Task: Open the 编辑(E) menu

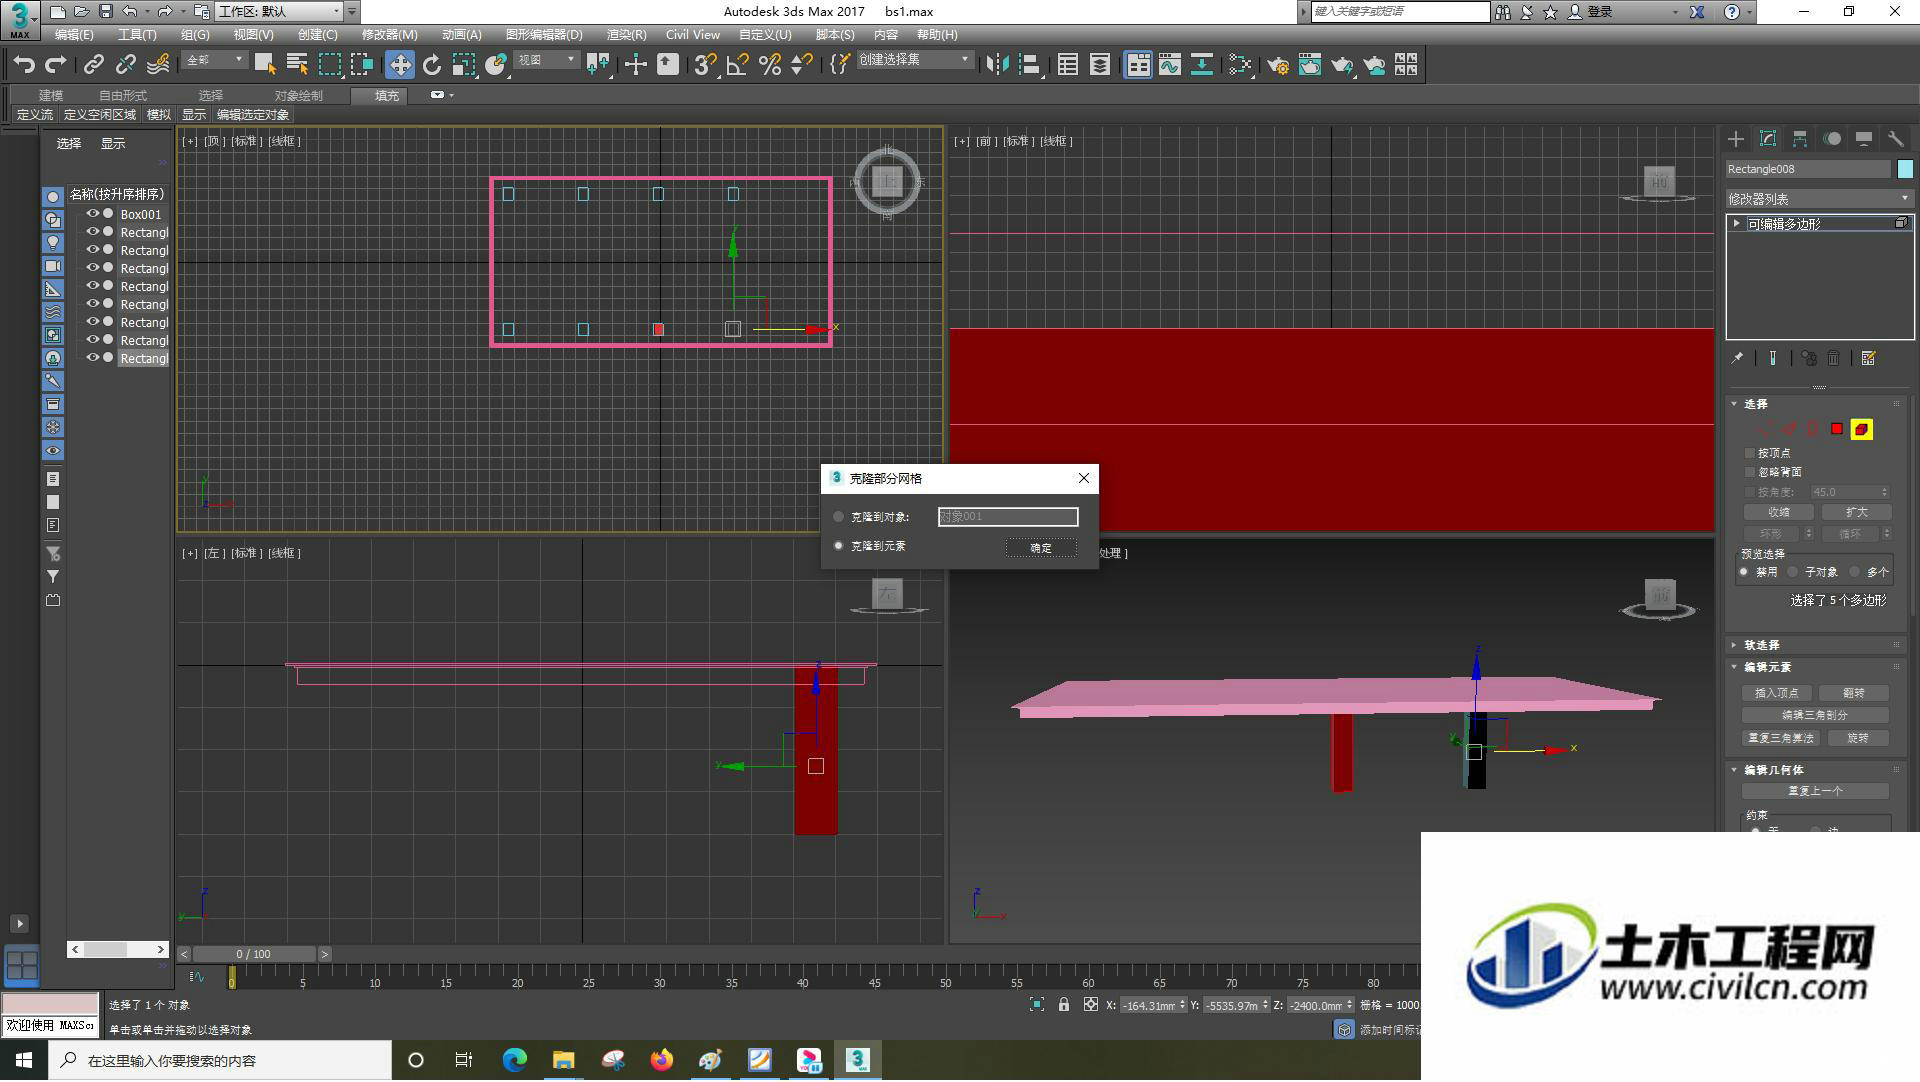Action: [x=74, y=35]
